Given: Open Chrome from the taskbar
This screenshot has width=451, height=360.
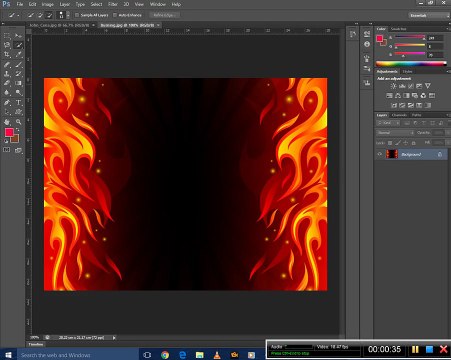Looking at the screenshot, I should [165, 355].
